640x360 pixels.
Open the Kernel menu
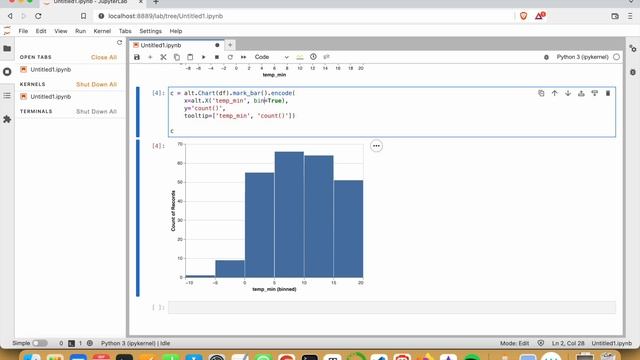pyautogui.click(x=102, y=31)
